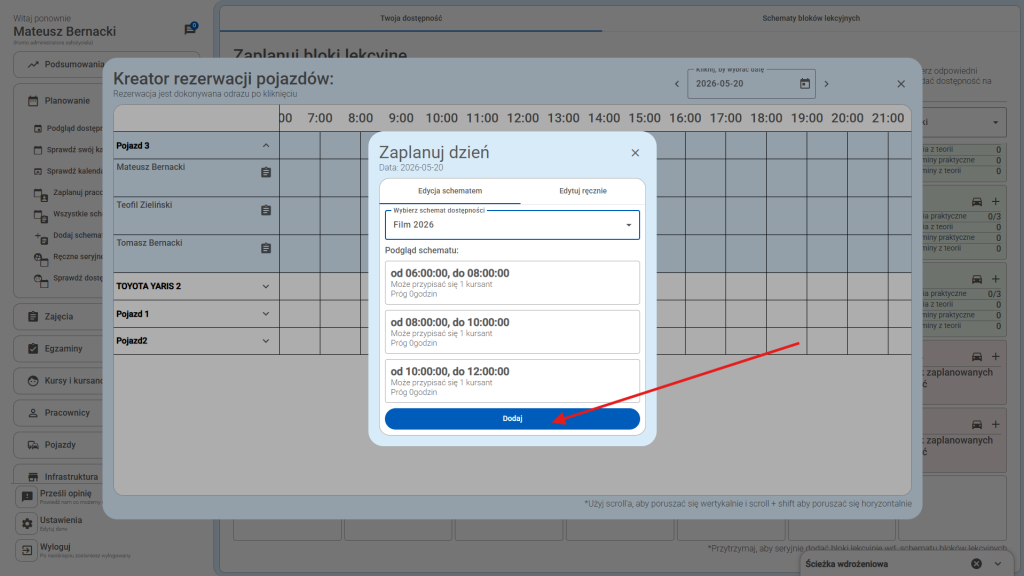Image resolution: width=1024 pixels, height=576 pixels.
Task: Click the Ustawienia gear icon
Action: [x=28, y=523]
